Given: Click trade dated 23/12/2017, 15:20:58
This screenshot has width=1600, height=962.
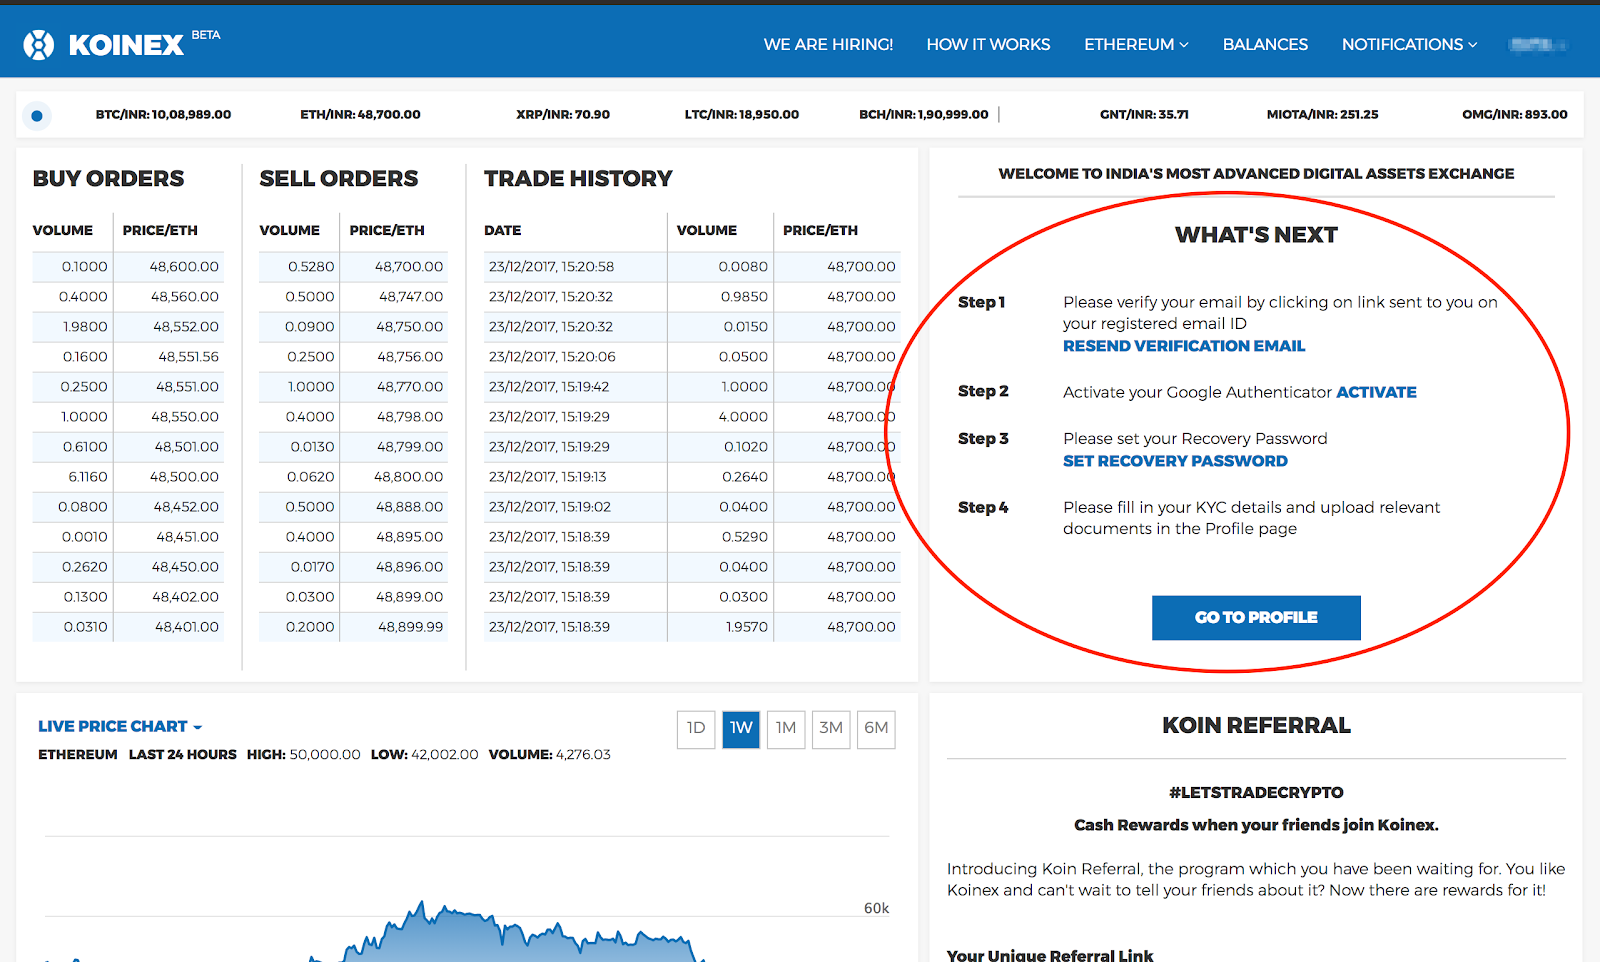Looking at the screenshot, I should (x=551, y=267).
